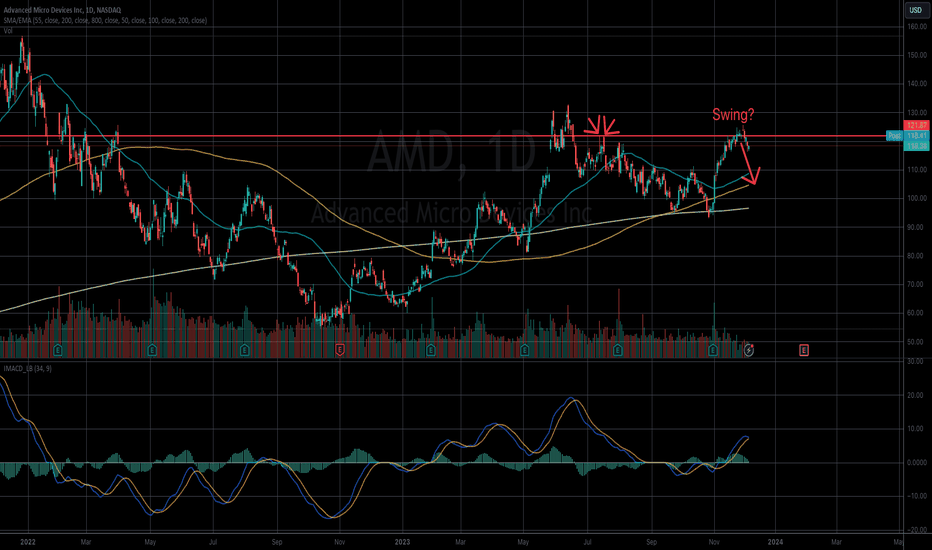
Task: Open the earnings marker just after 2023
Action: [430, 350]
